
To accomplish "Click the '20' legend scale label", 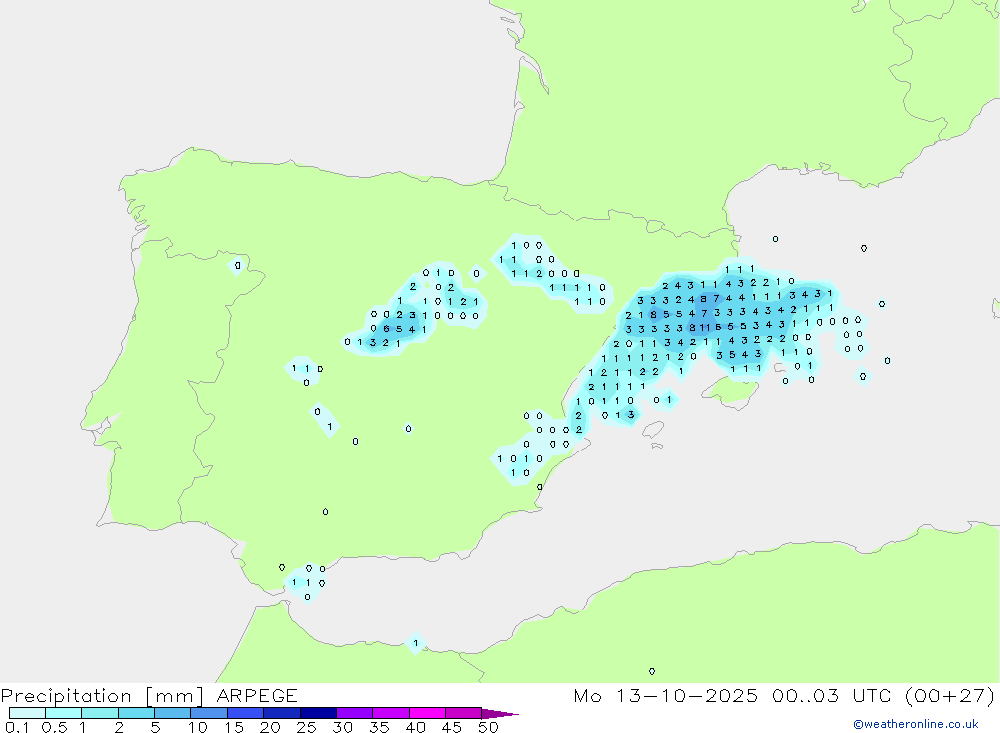I will (270, 727).
